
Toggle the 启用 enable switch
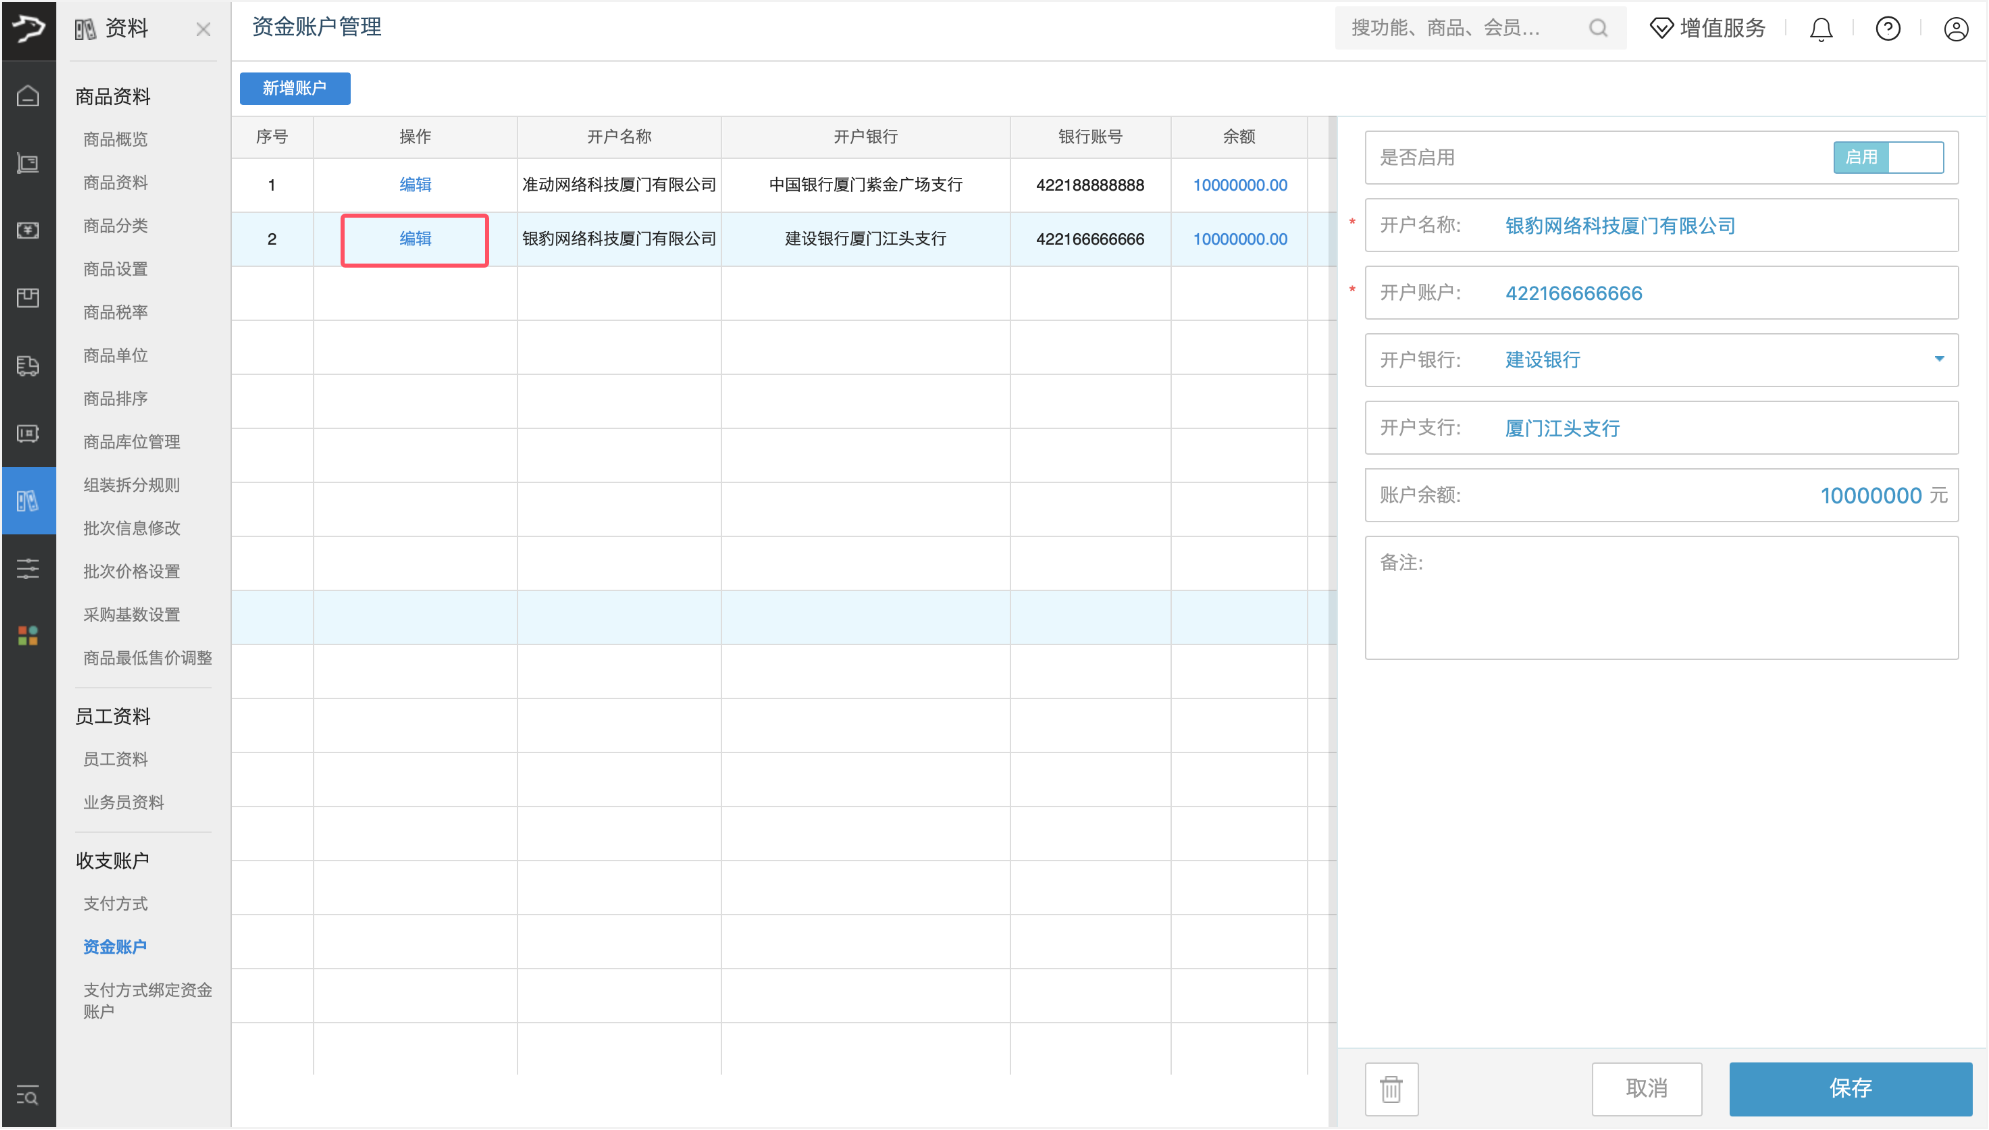pyautogui.click(x=1888, y=157)
